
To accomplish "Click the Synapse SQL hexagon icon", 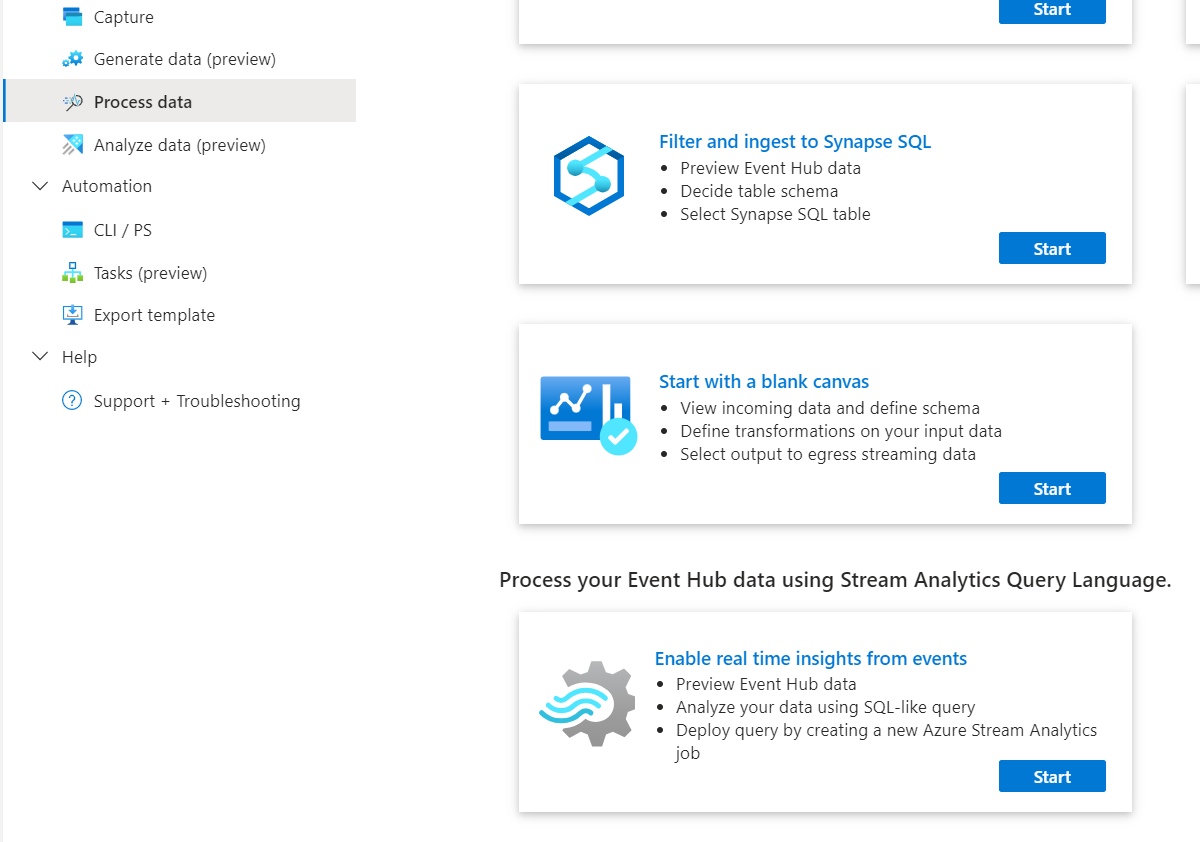I will point(589,176).
